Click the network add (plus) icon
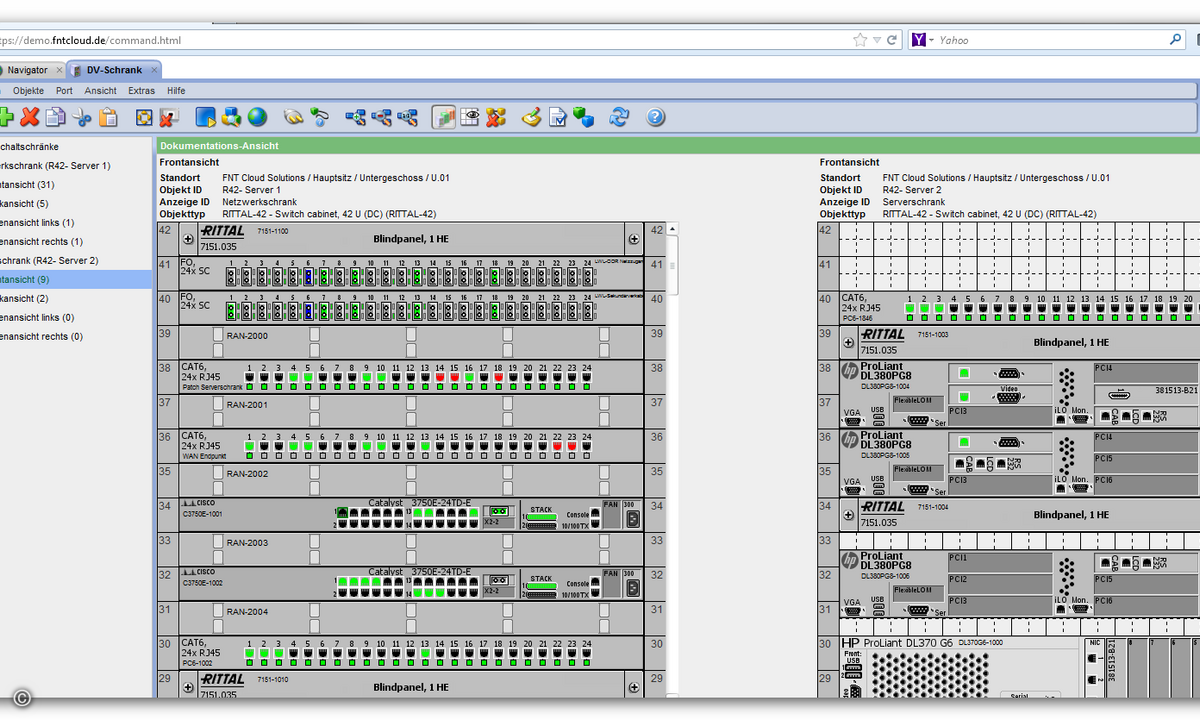 pos(356,117)
